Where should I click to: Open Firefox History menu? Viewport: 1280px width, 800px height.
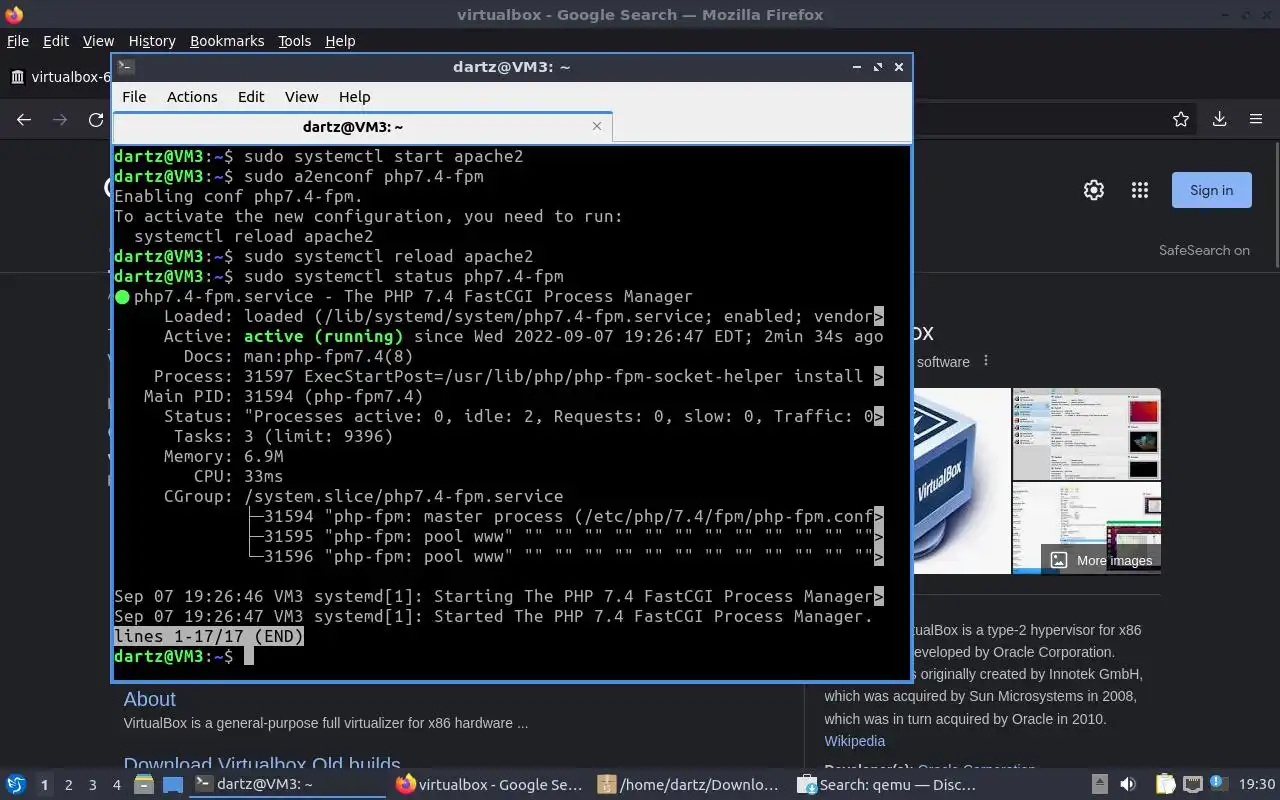[152, 41]
